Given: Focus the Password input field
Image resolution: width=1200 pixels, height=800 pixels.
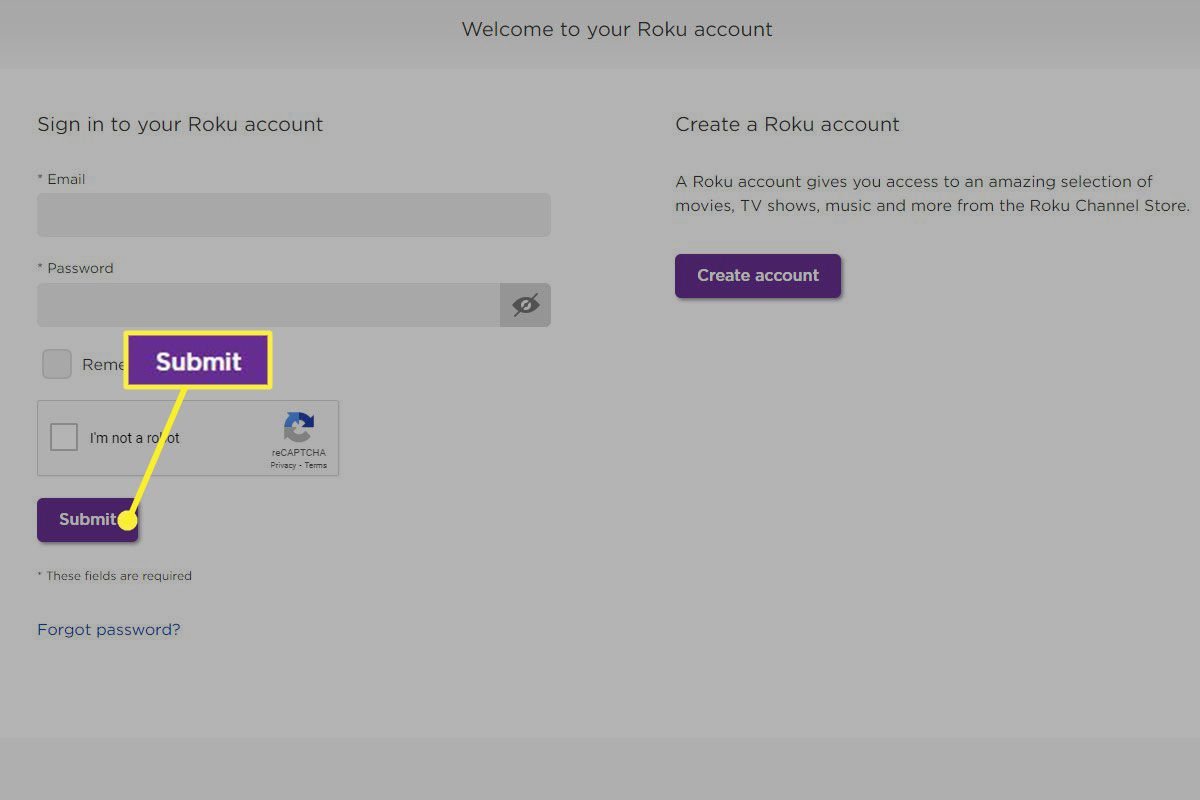Looking at the screenshot, I should 260,305.
